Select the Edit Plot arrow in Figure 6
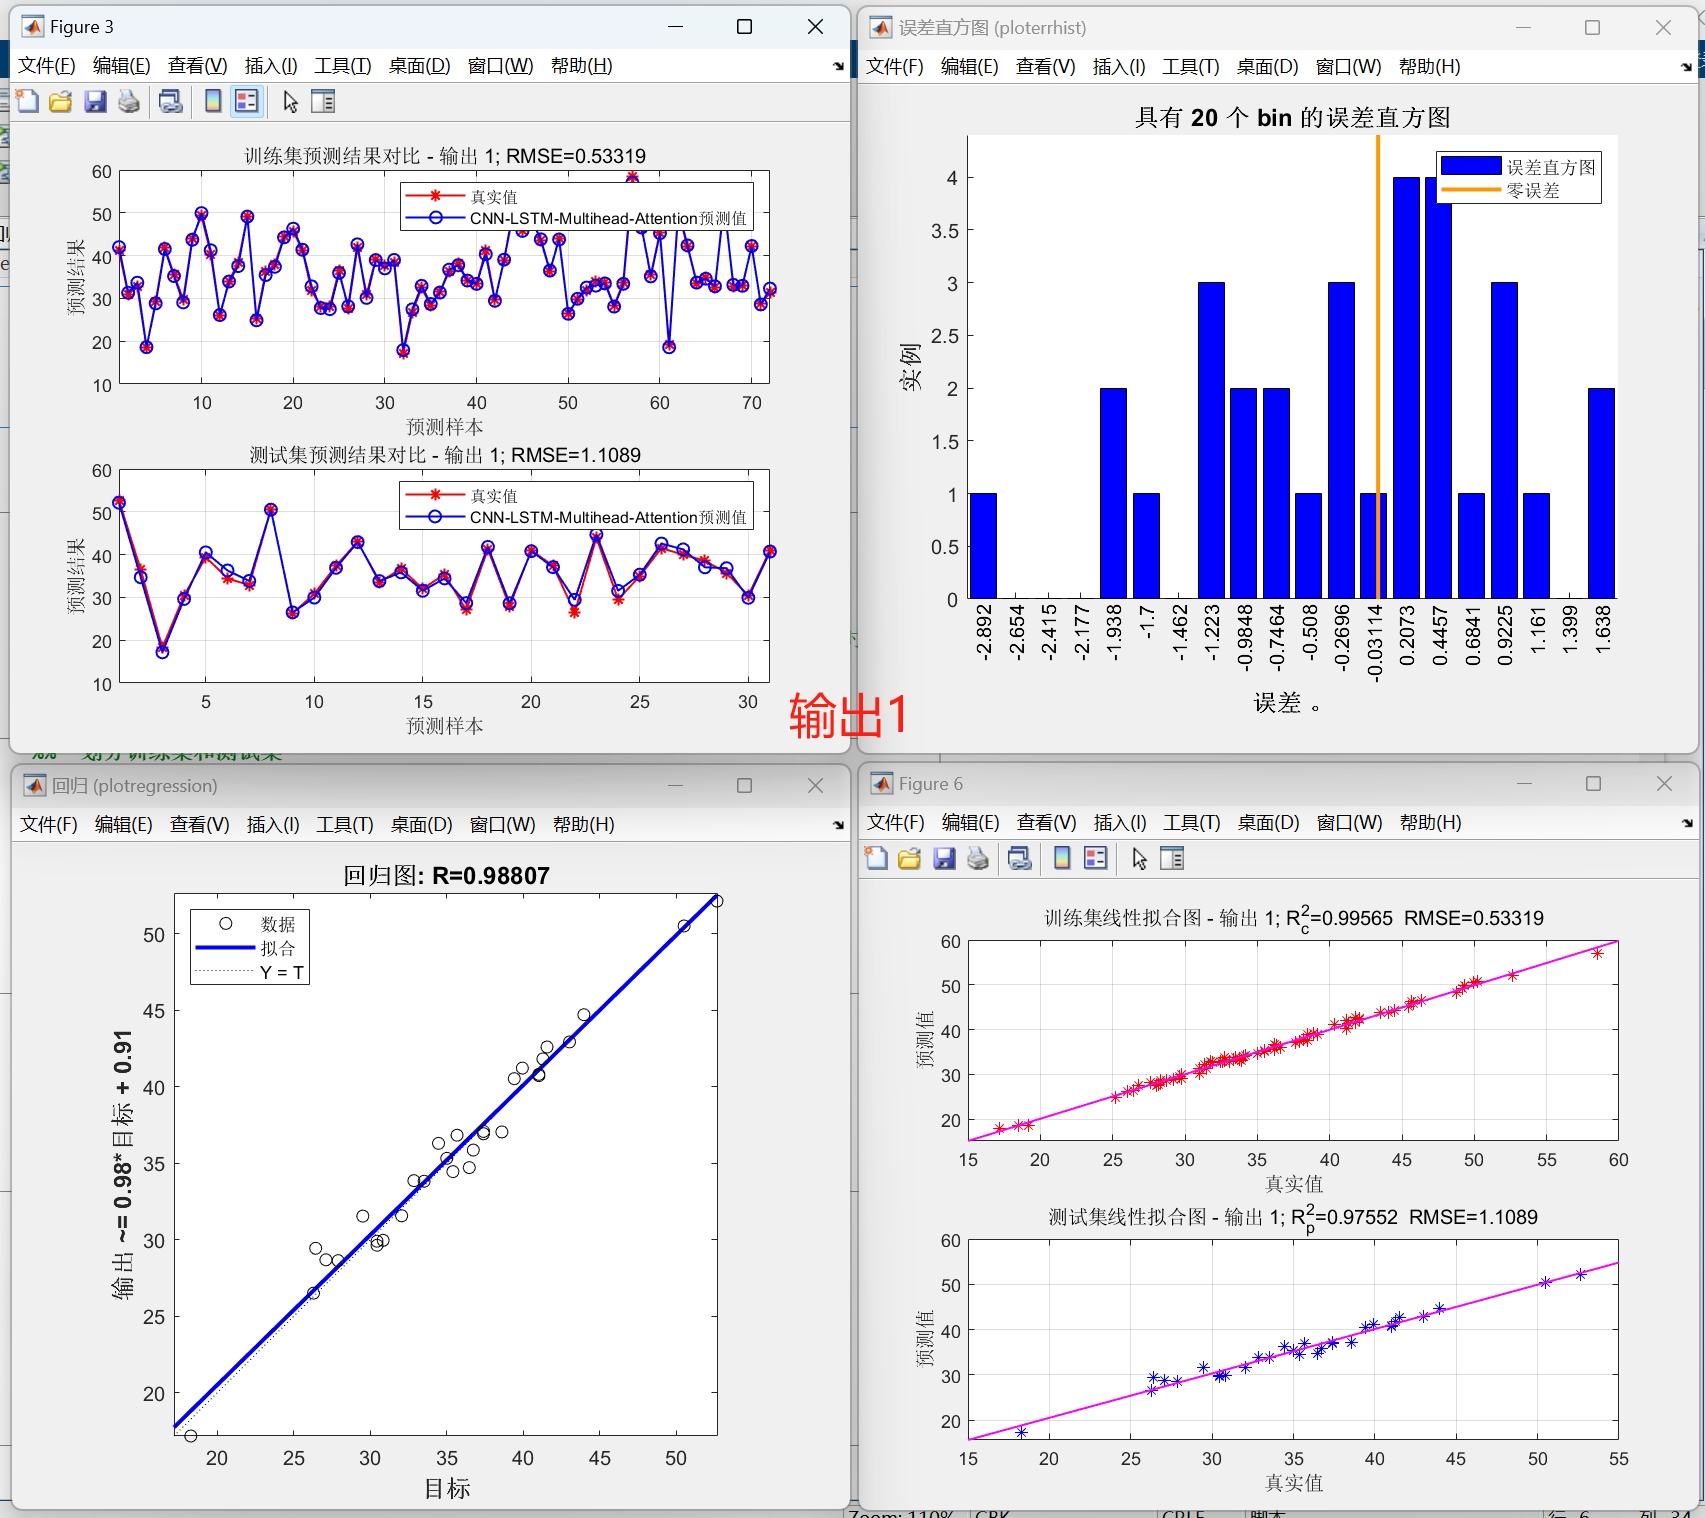 tap(1140, 858)
